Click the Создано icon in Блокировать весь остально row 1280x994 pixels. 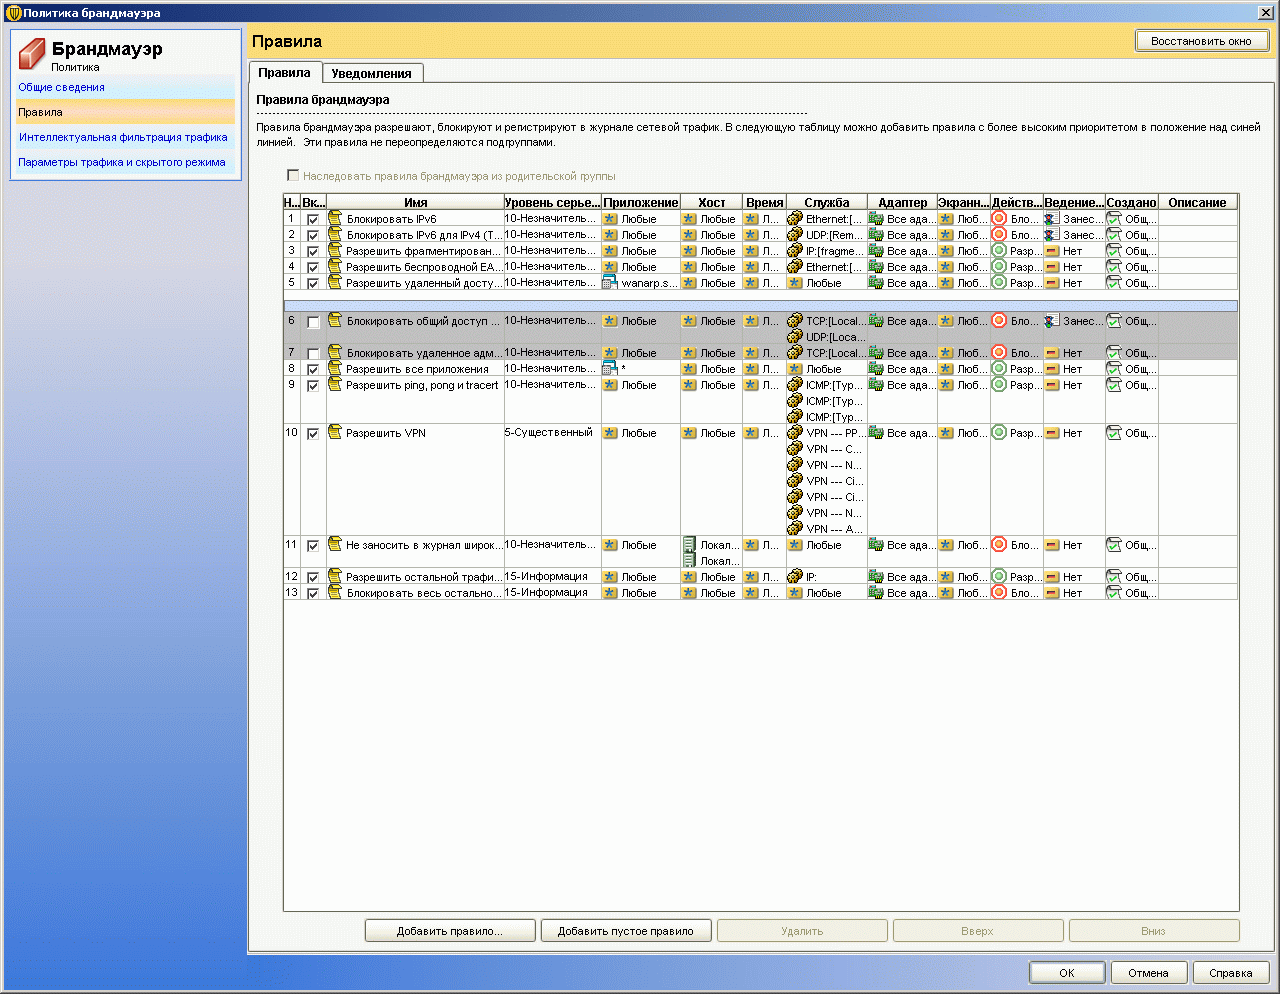(1114, 592)
